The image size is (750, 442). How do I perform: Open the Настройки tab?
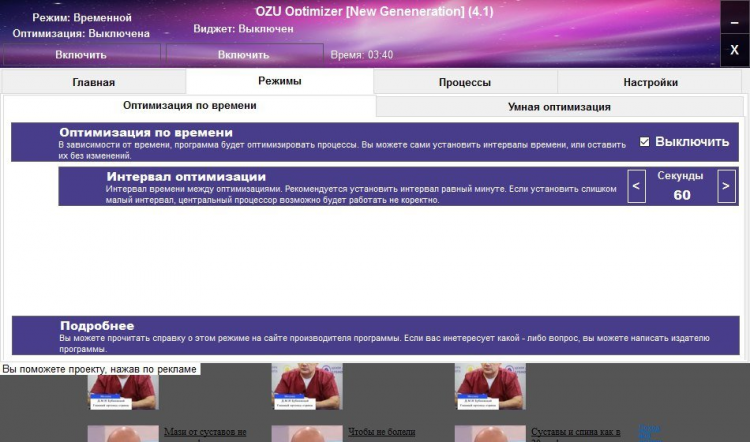[651, 82]
